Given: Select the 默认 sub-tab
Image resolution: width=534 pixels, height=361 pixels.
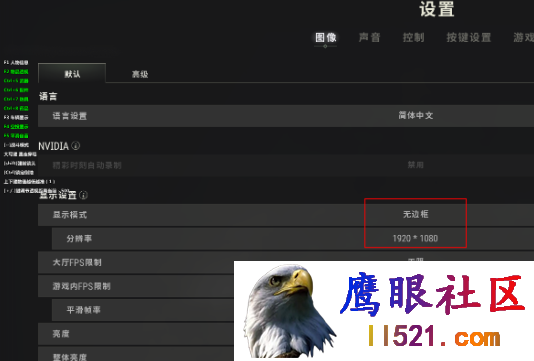Looking at the screenshot, I should coord(72,73).
